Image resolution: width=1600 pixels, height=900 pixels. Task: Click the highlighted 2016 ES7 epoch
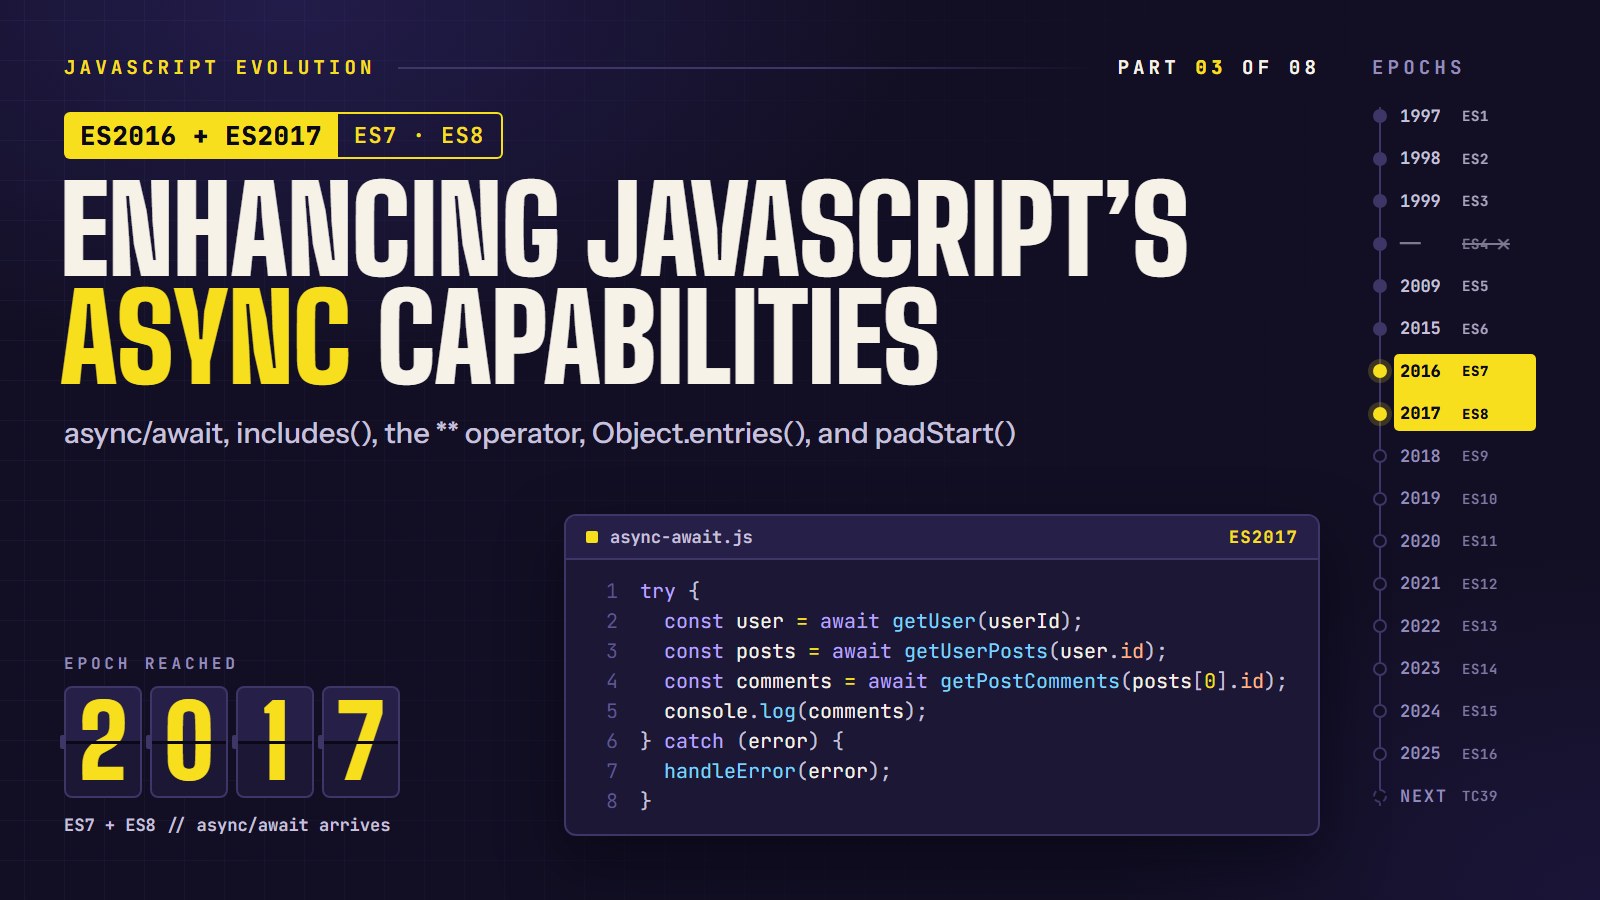click(1453, 371)
